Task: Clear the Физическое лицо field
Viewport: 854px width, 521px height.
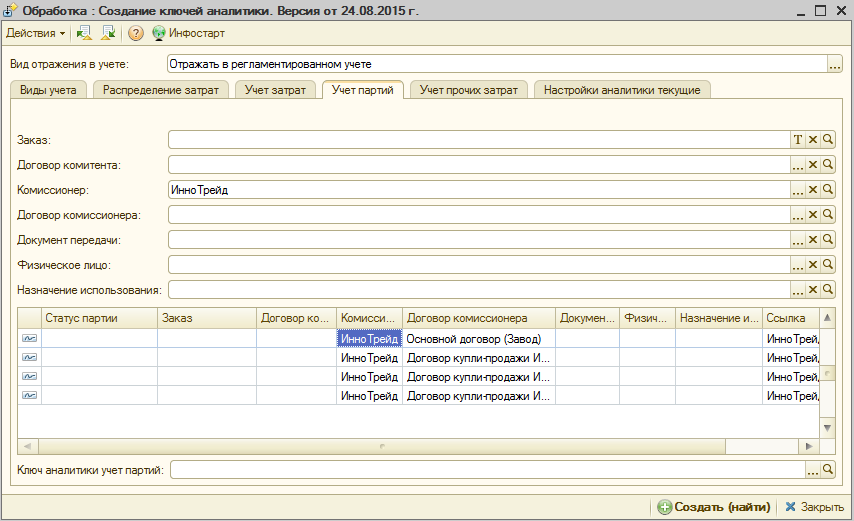Action: [813, 265]
